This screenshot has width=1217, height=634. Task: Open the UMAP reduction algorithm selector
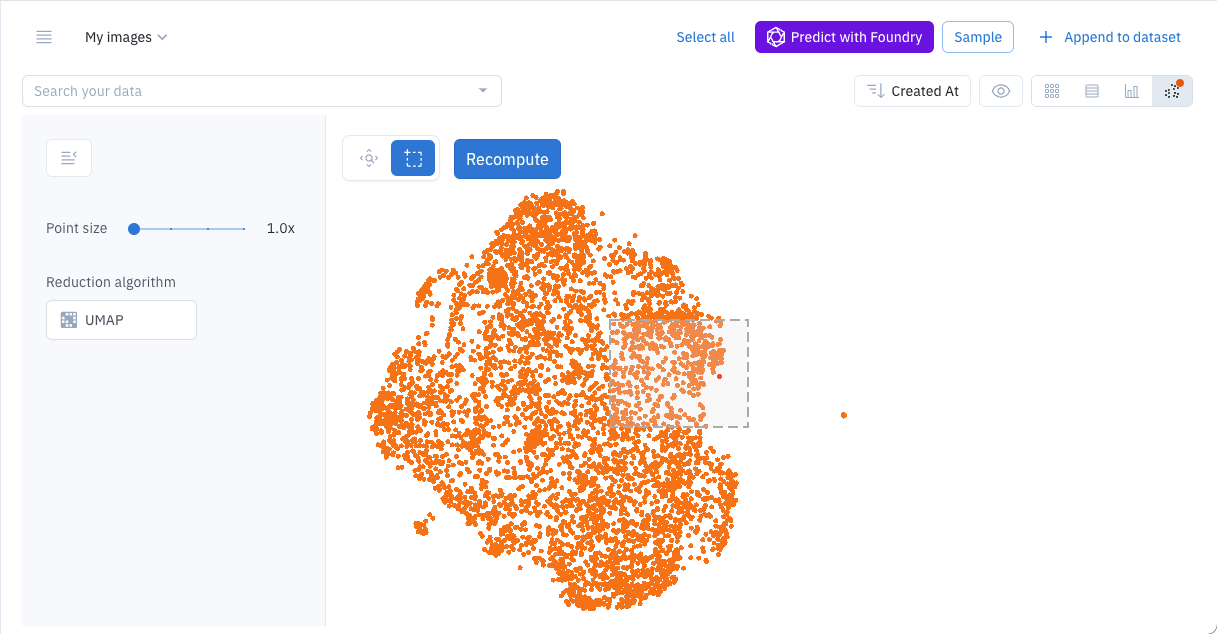pos(121,320)
